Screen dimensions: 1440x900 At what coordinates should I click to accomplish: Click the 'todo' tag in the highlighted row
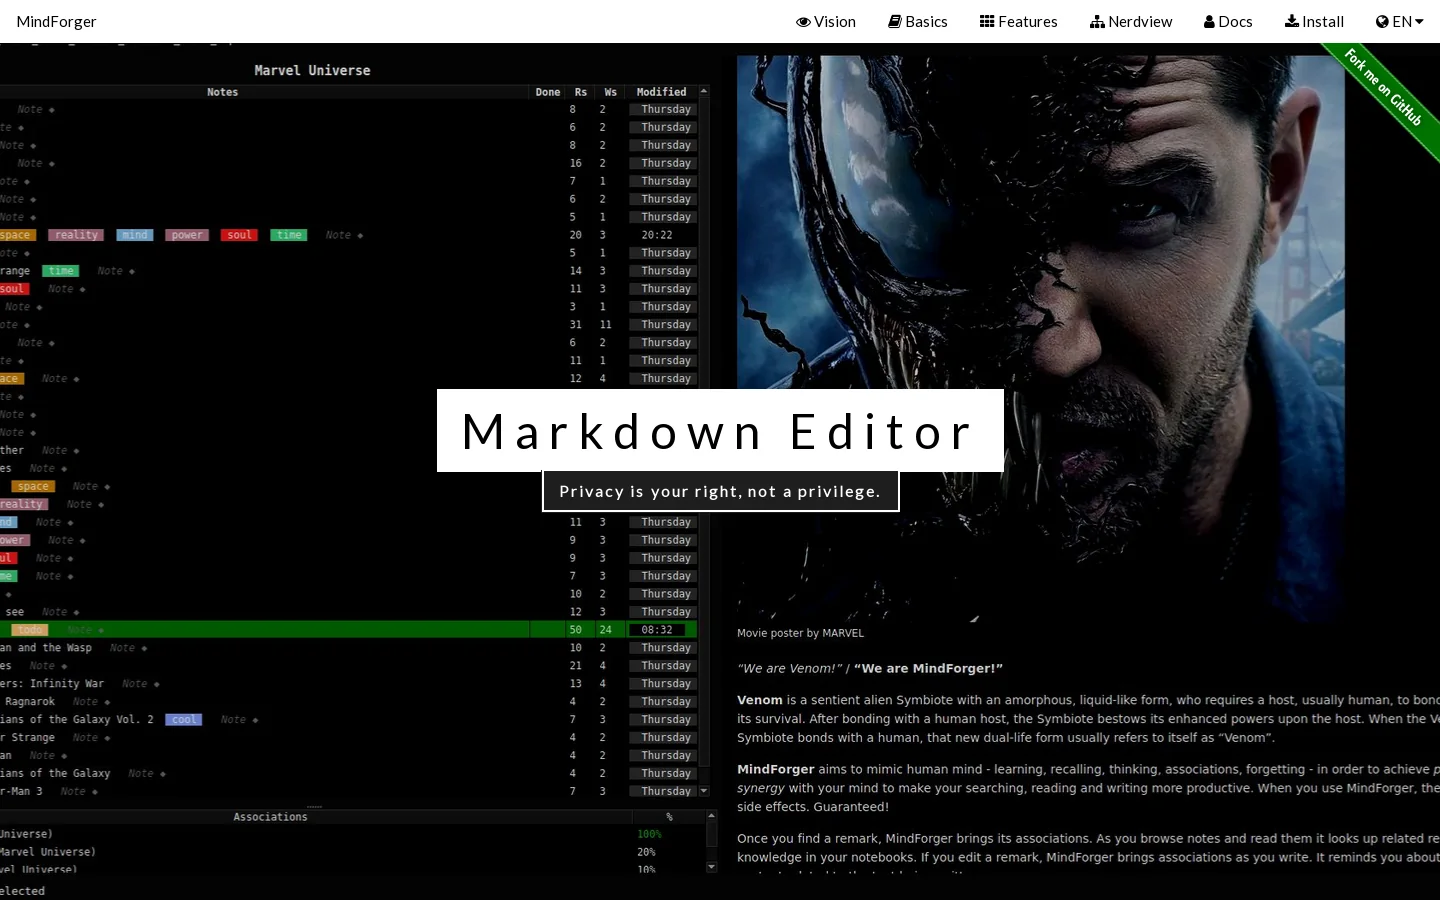pyautogui.click(x=30, y=629)
